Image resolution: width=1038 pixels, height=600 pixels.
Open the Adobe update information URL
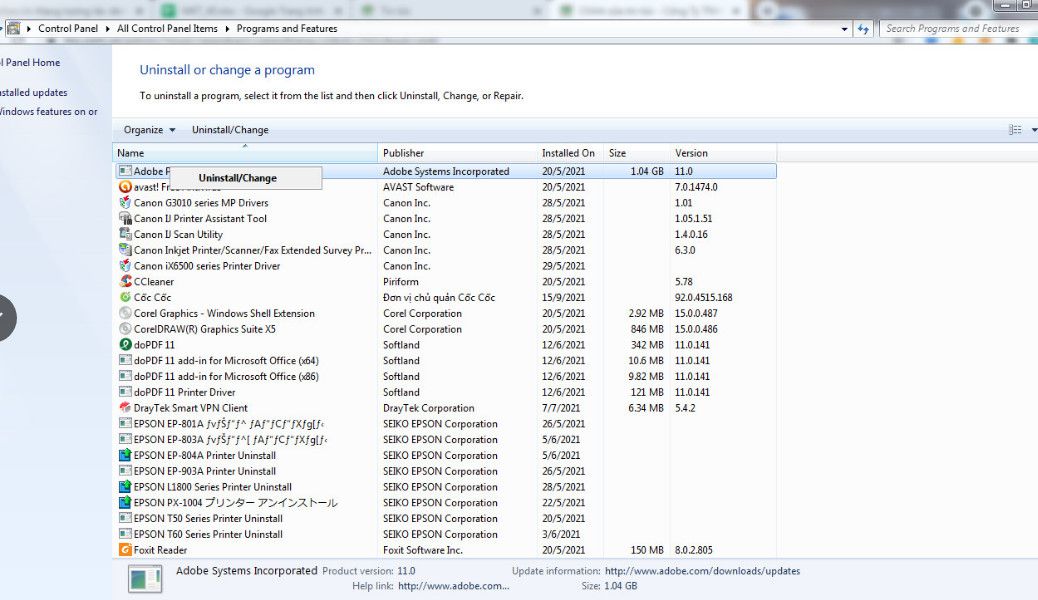coord(702,571)
